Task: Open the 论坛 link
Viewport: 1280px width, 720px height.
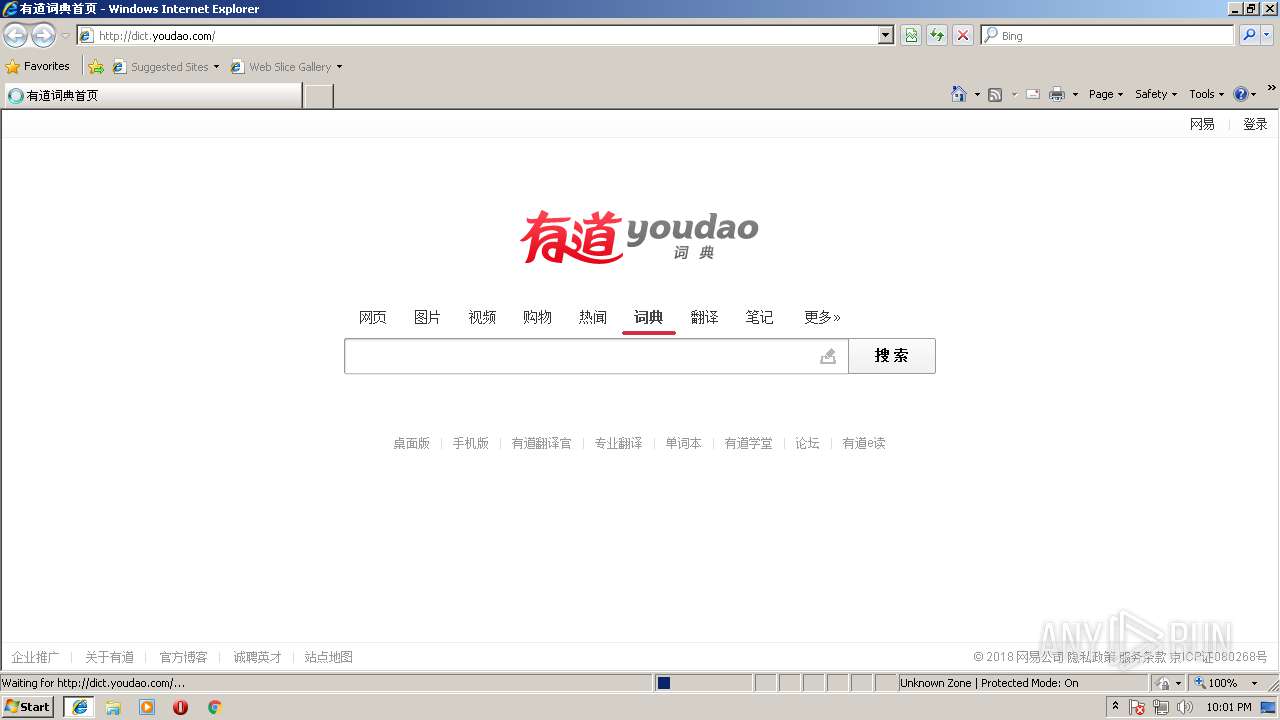Action: click(807, 443)
